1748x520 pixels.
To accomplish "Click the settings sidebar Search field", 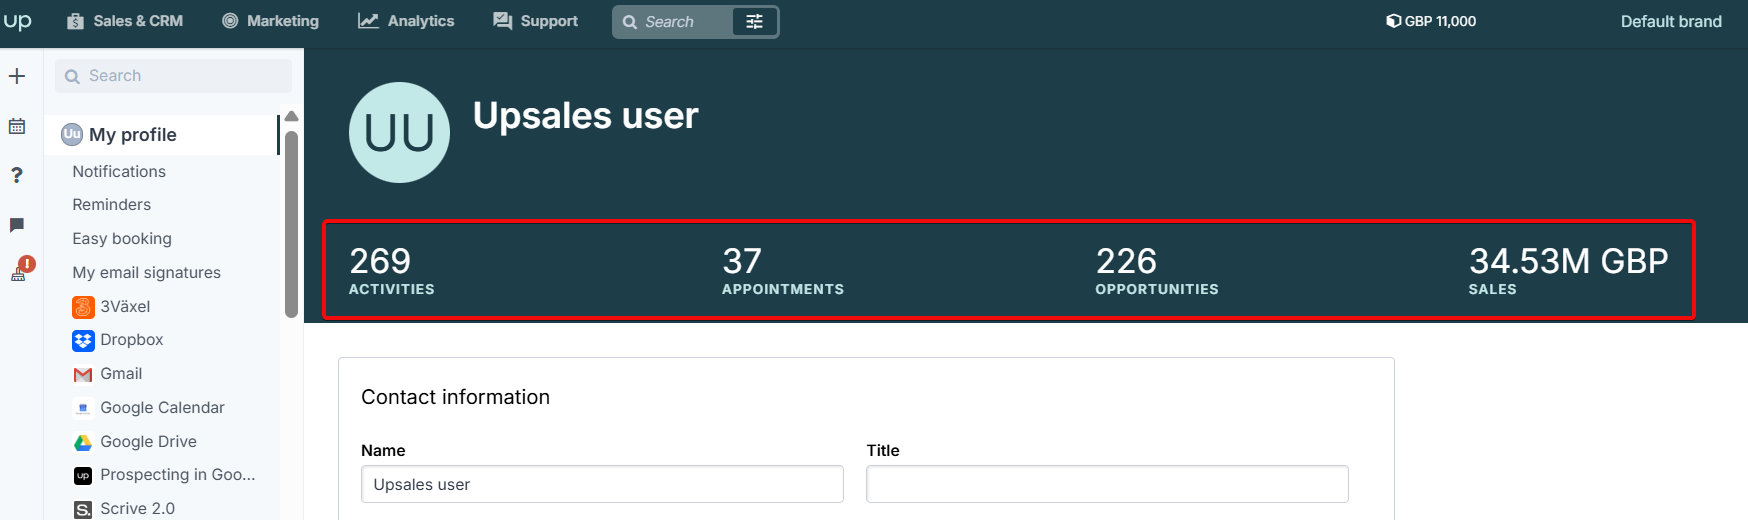I will pyautogui.click(x=174, y=76).
